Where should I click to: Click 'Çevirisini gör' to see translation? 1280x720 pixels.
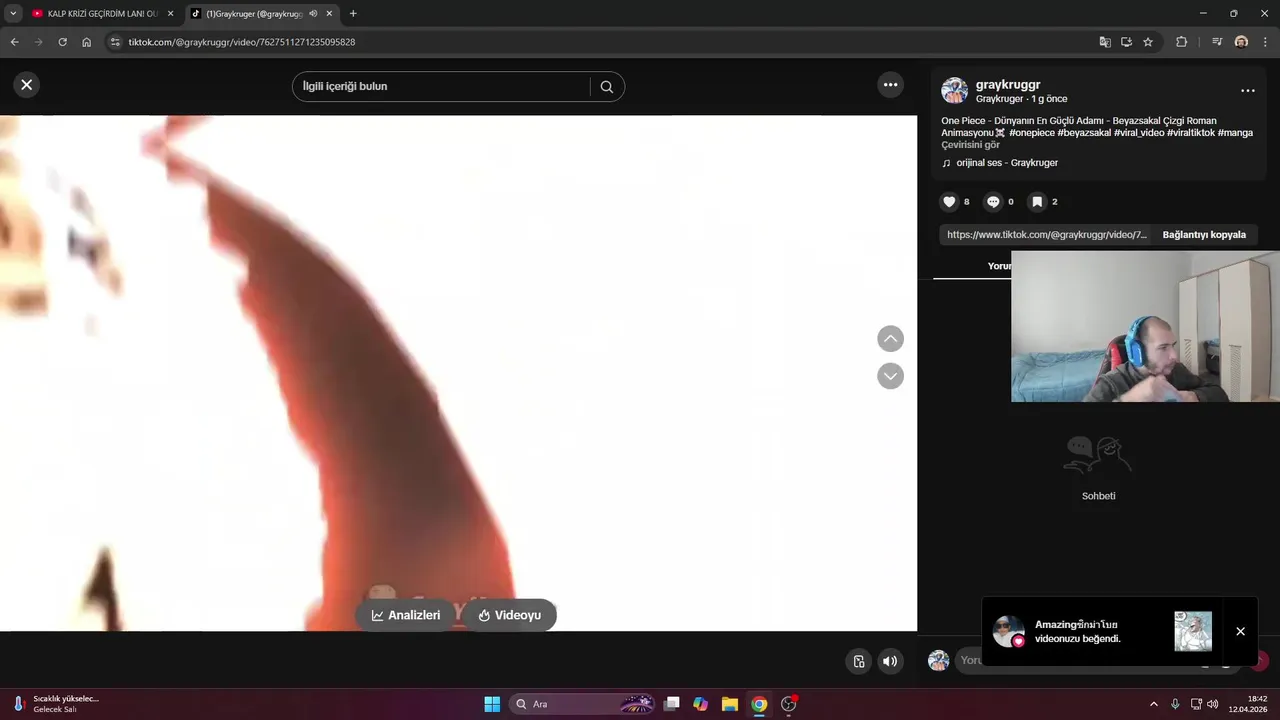[x=970, y=145]
